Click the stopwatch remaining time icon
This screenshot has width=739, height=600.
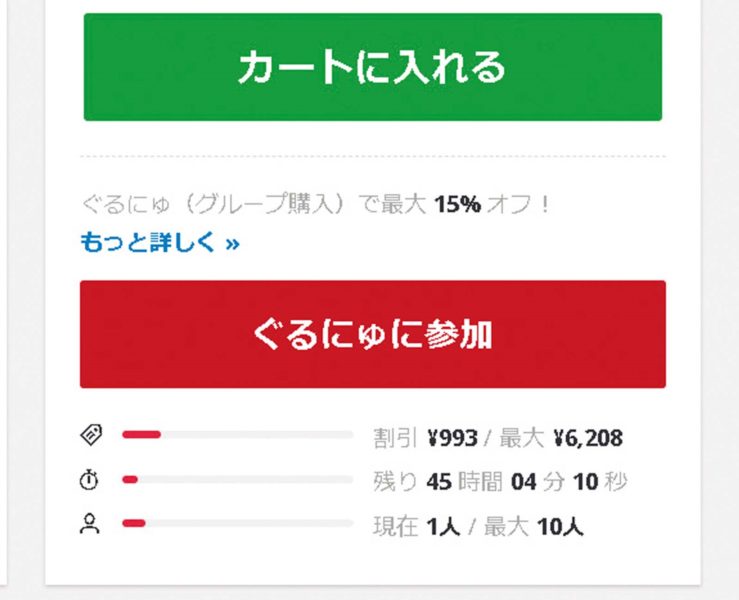[89, 480]
